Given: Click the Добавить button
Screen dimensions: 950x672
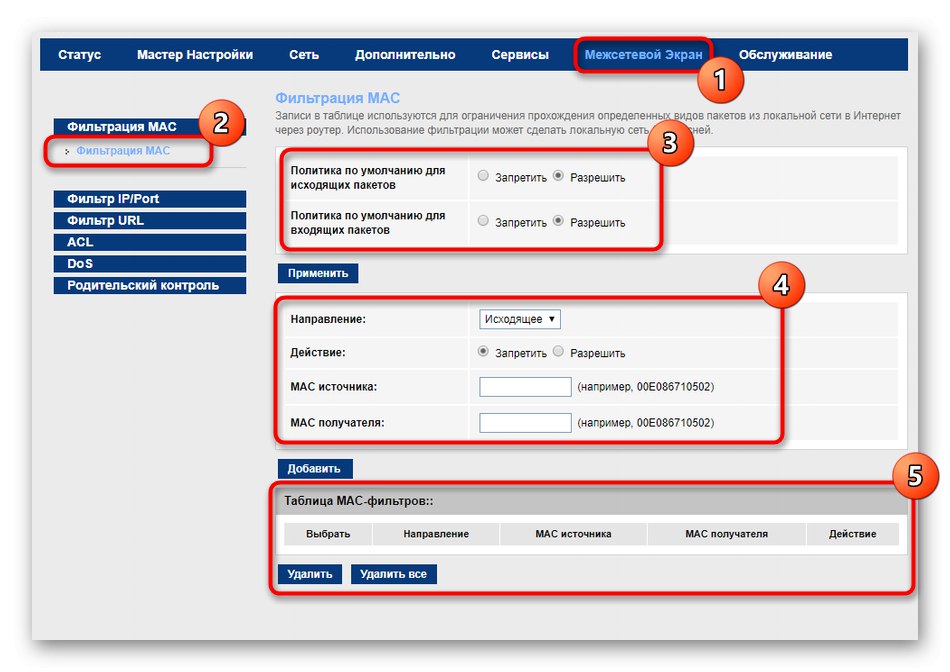Looking at the screenshot, I should (x=314, y=468).
